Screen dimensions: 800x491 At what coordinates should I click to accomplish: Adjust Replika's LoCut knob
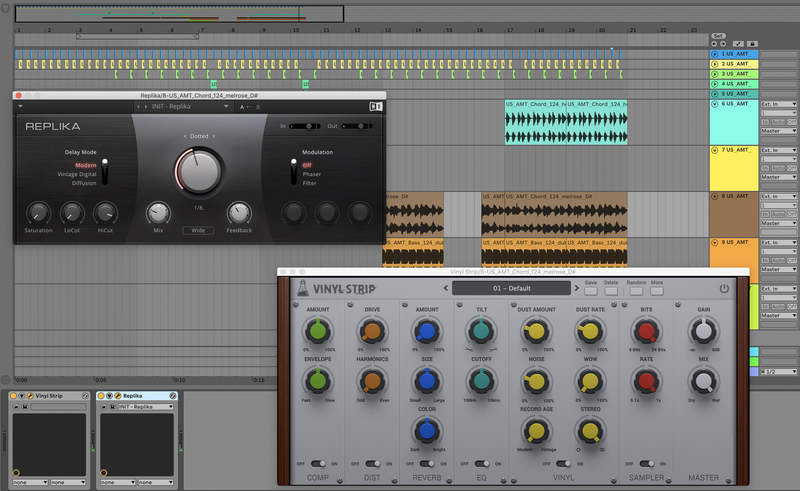(72, 213)
